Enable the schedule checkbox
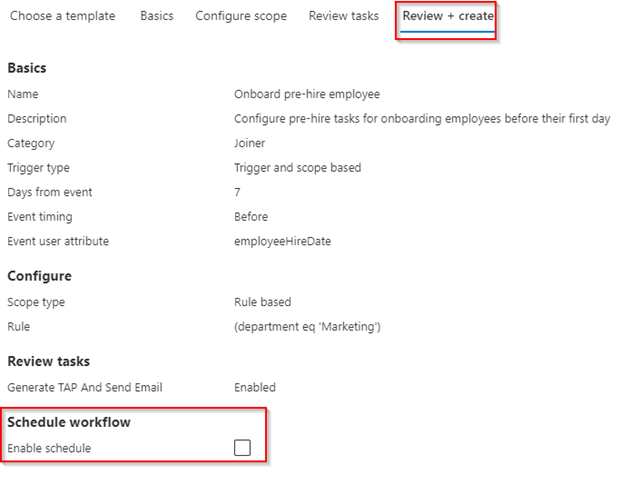Image resolution: width=630 pixels, height=485 pixels. [x=242, y=448]
